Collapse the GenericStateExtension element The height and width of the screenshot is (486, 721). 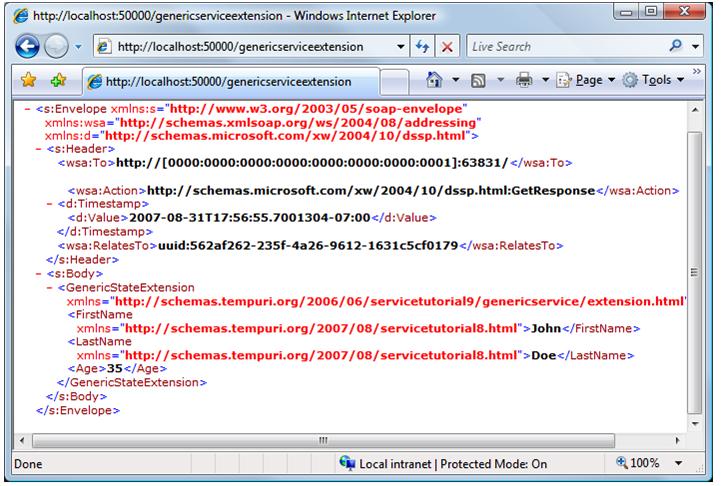pyautogui.click(x=49, y=288)
